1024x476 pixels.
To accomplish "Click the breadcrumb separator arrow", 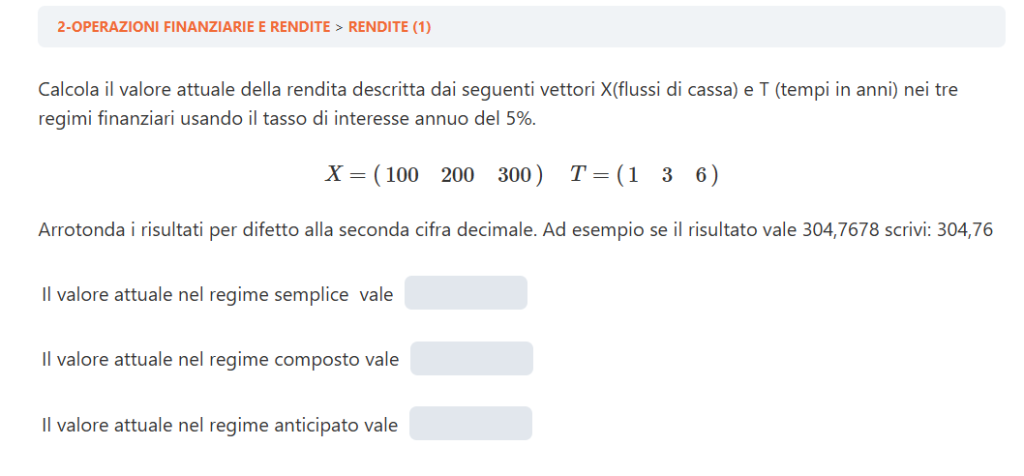I will click(339, 27).
